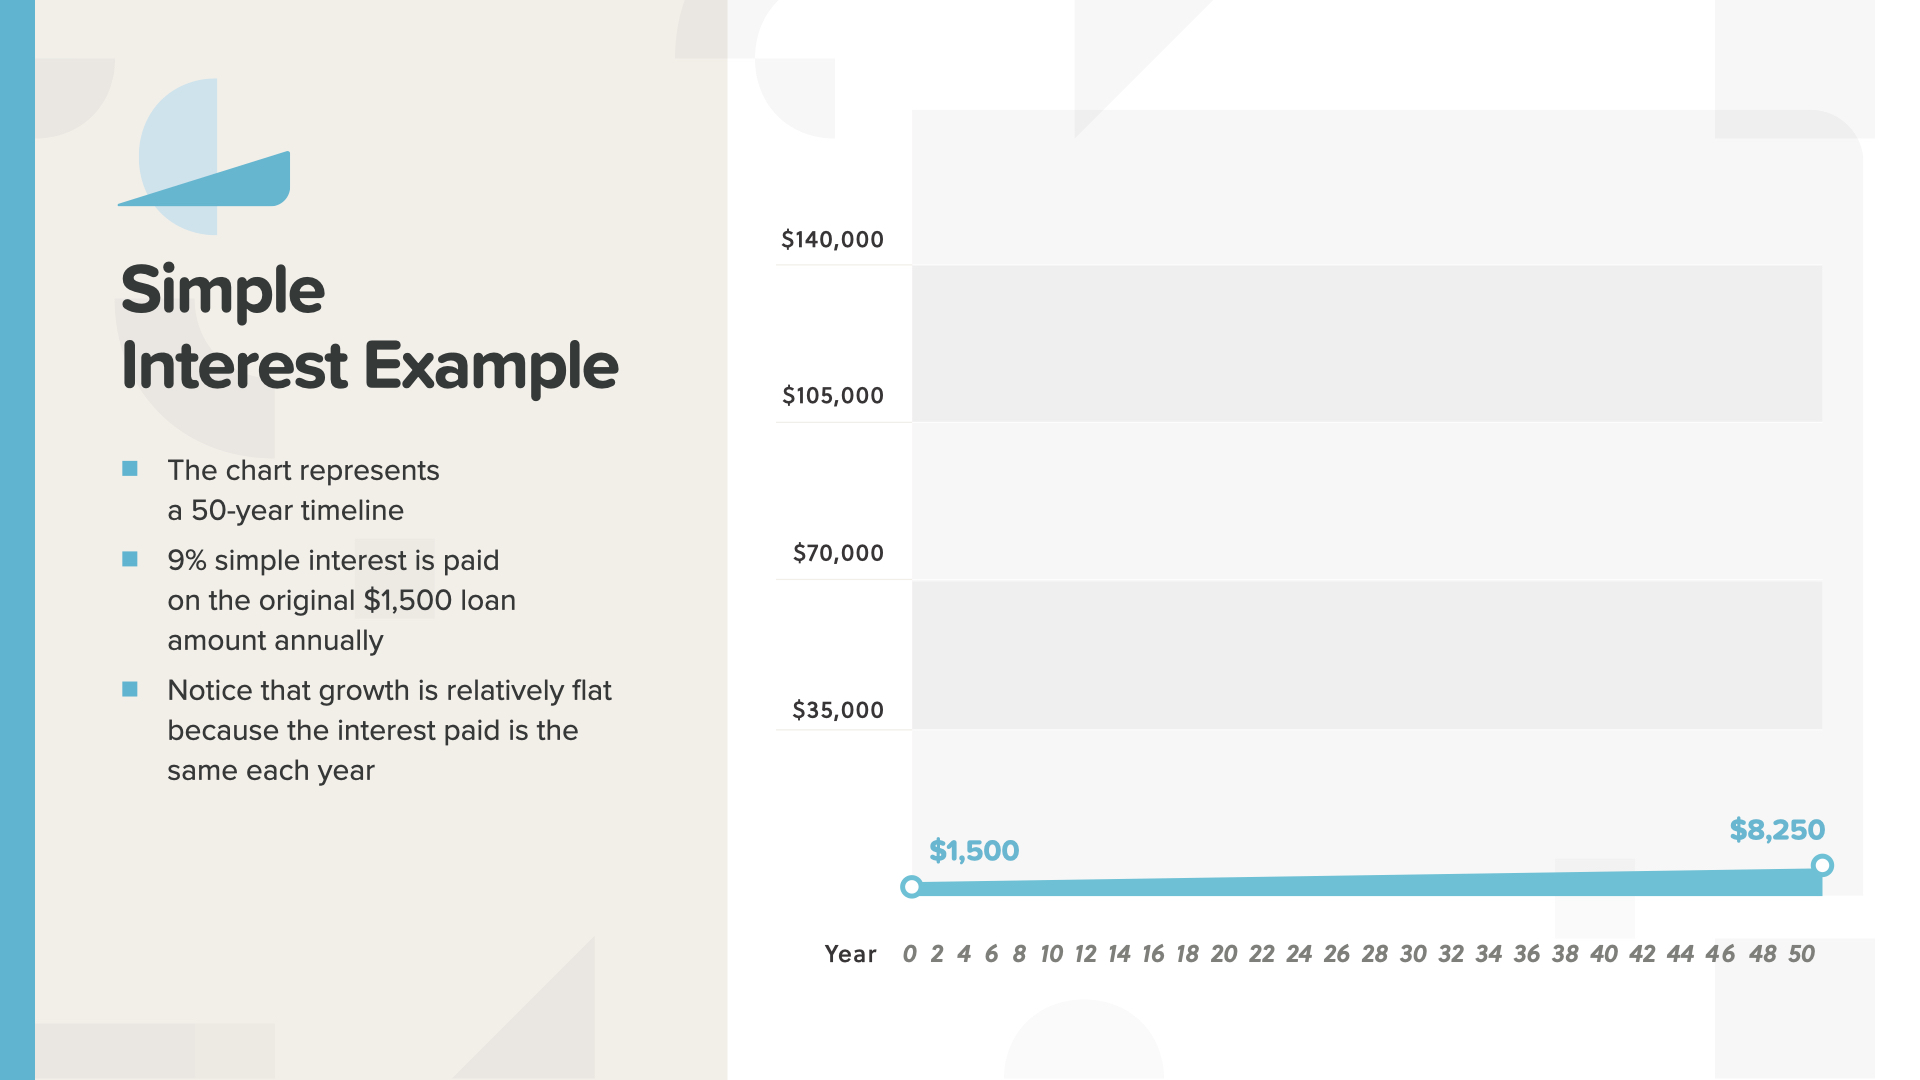Click the start data point circle marker
This screenshot has width=1920, height=1080.
point(911,887)
